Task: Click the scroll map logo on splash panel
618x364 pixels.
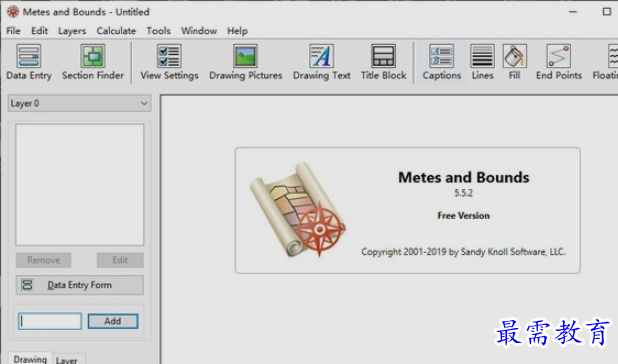Action: click(x=298, y=210)
